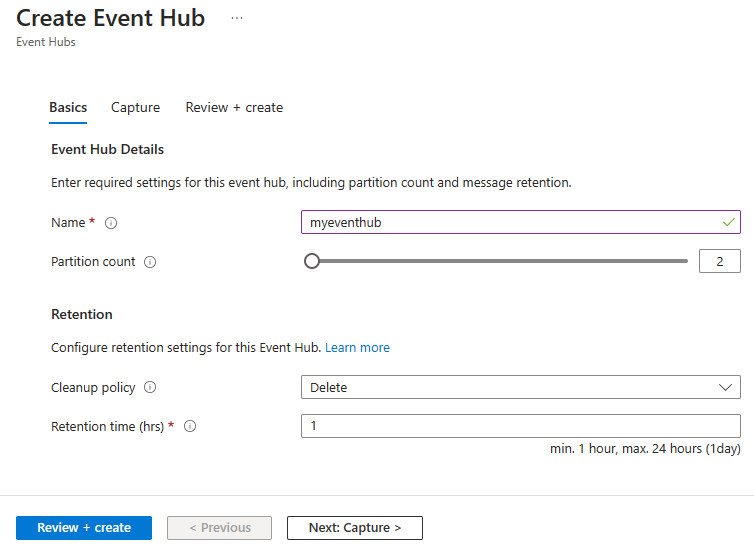Focus the Name field containing myeventhub

click(x=510, y=222)
